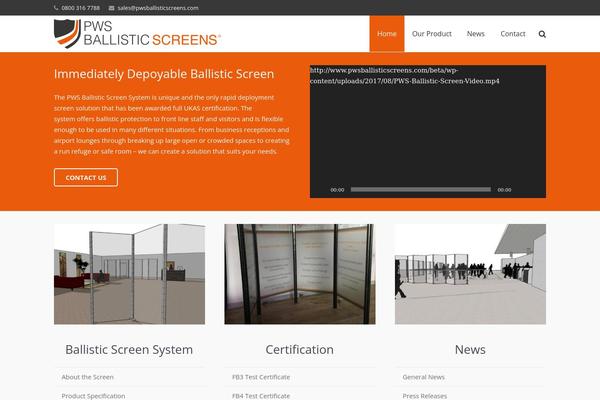Click the News section heading
600x400 pixels.
(x=470, y=349)
